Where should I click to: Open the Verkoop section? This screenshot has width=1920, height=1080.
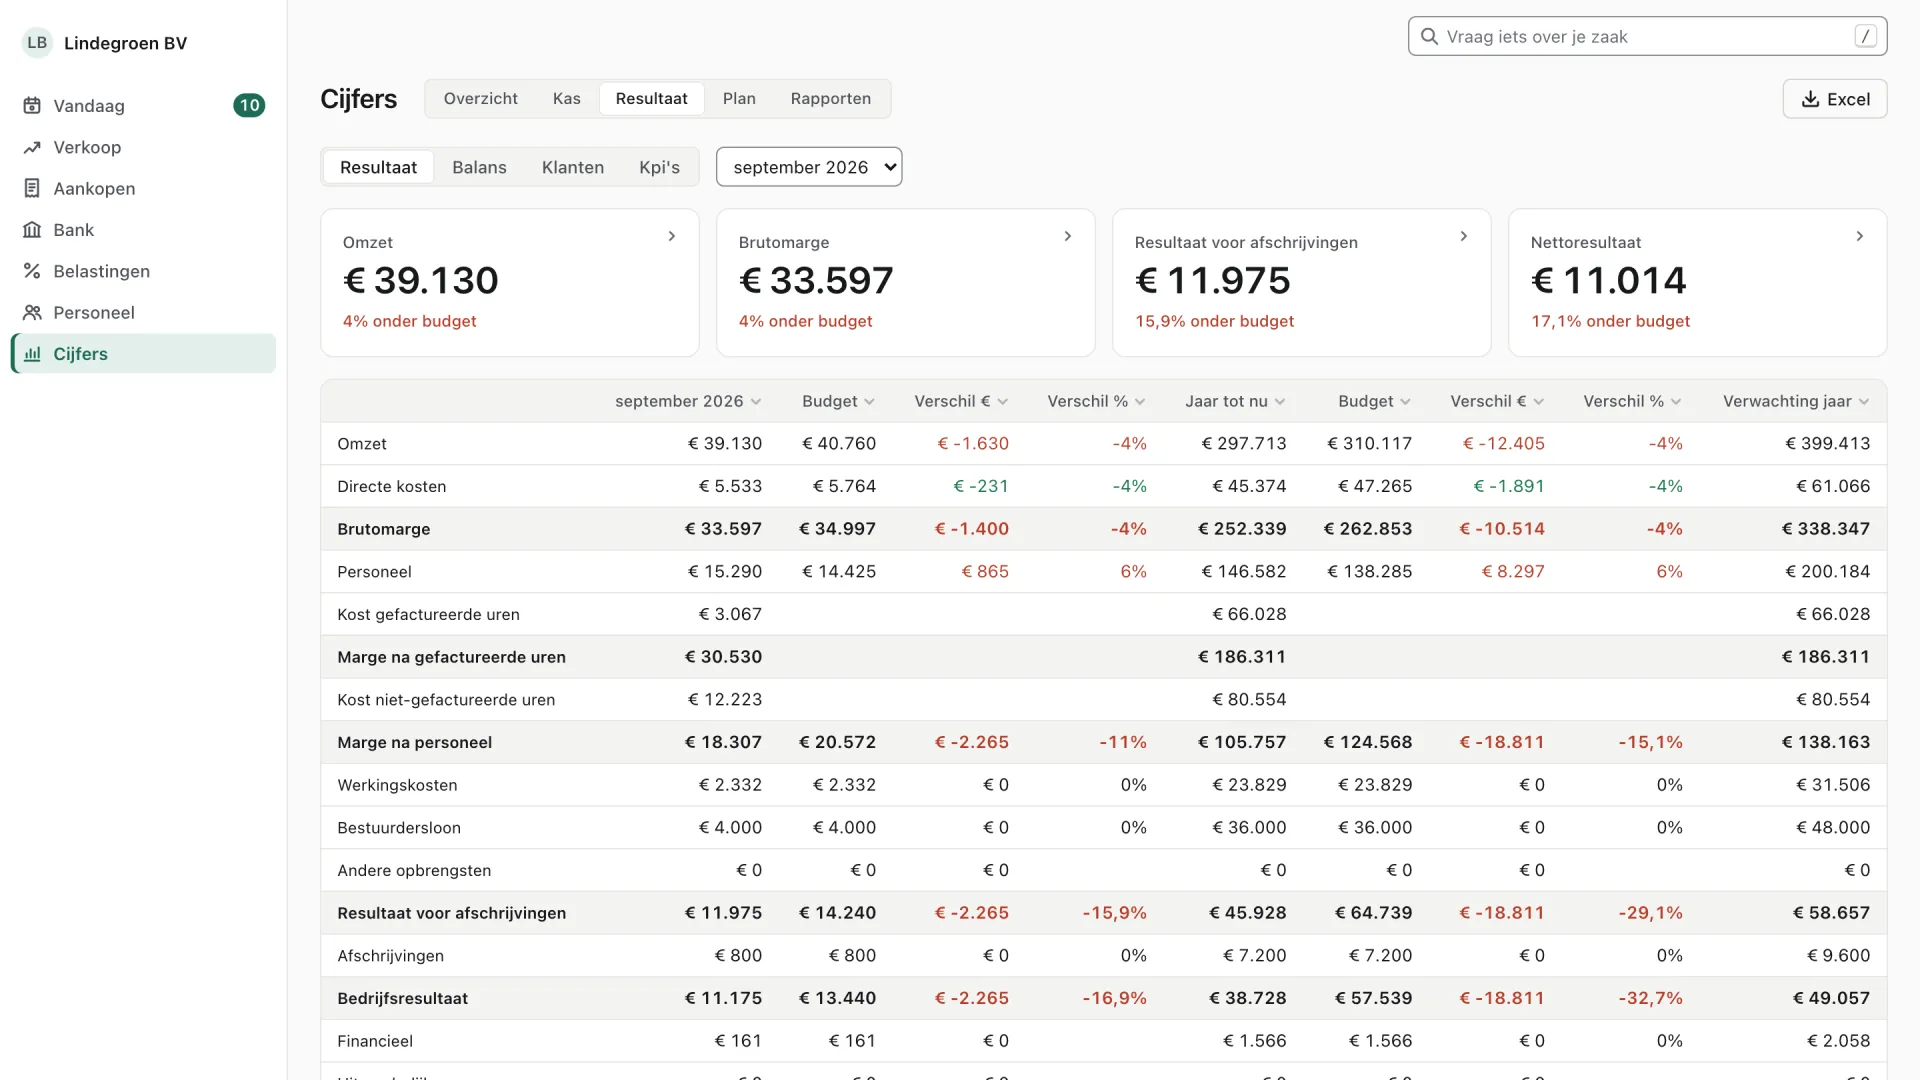pyautogui.click(x=143, y=147)
